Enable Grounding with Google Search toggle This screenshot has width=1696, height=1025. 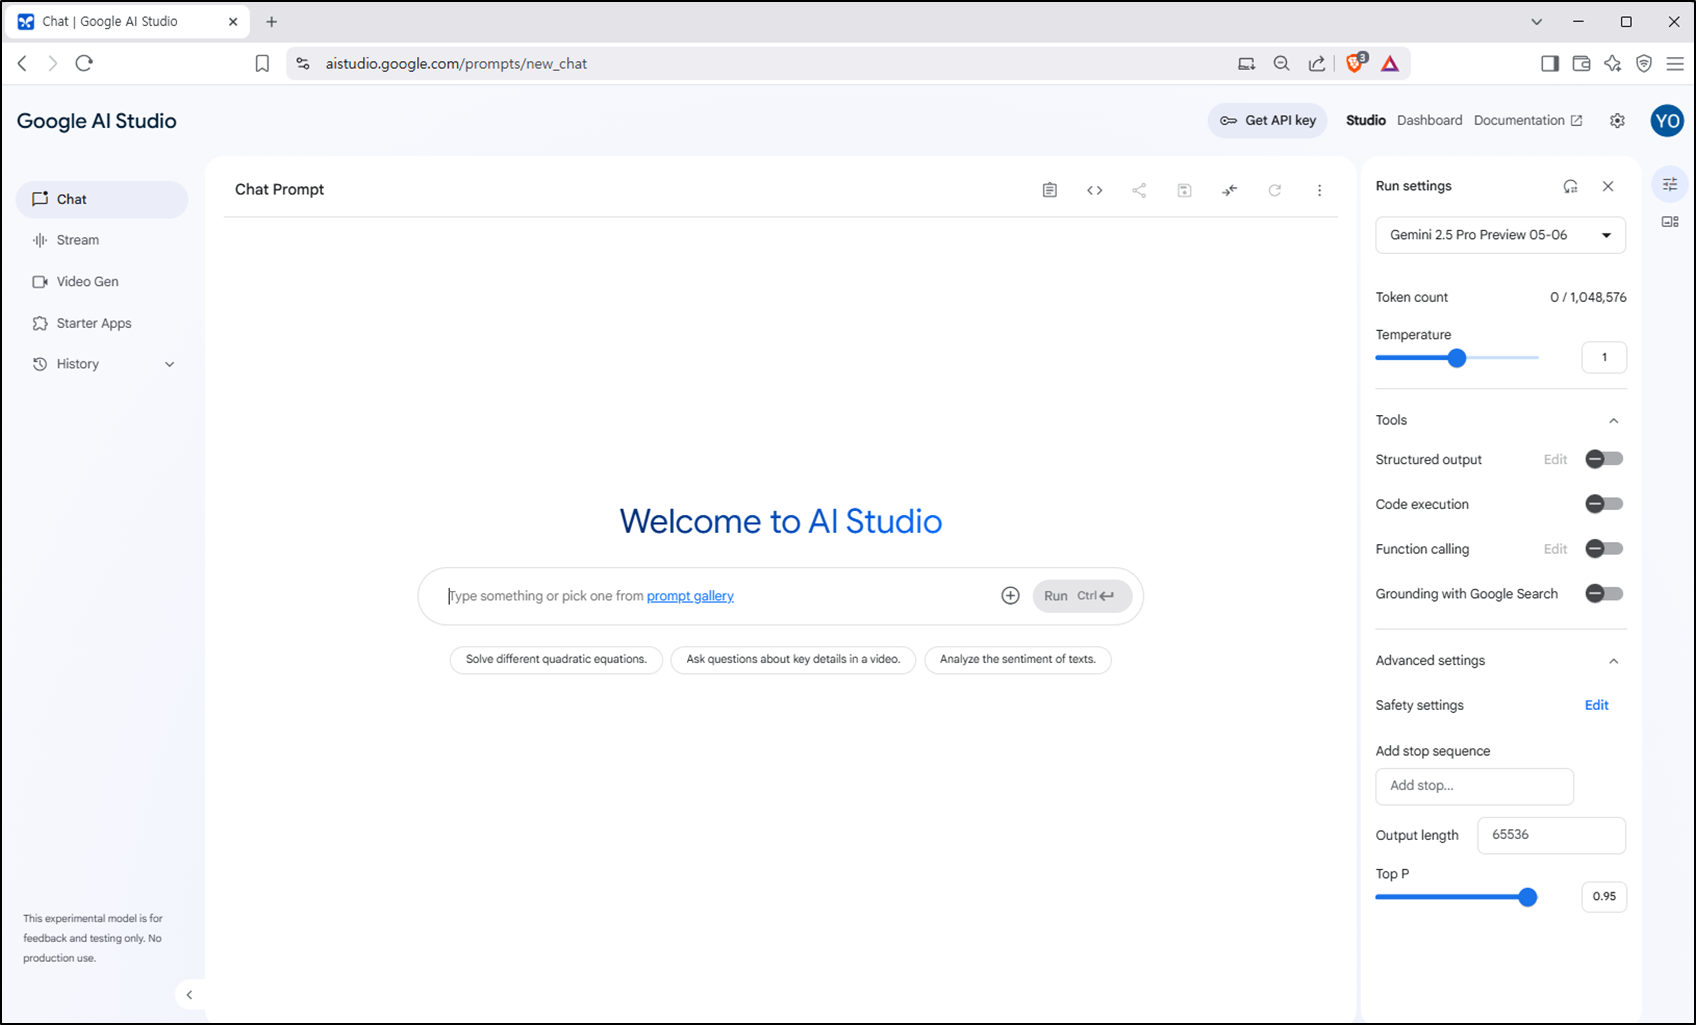pyautogui.click(x=1604, y=594)
